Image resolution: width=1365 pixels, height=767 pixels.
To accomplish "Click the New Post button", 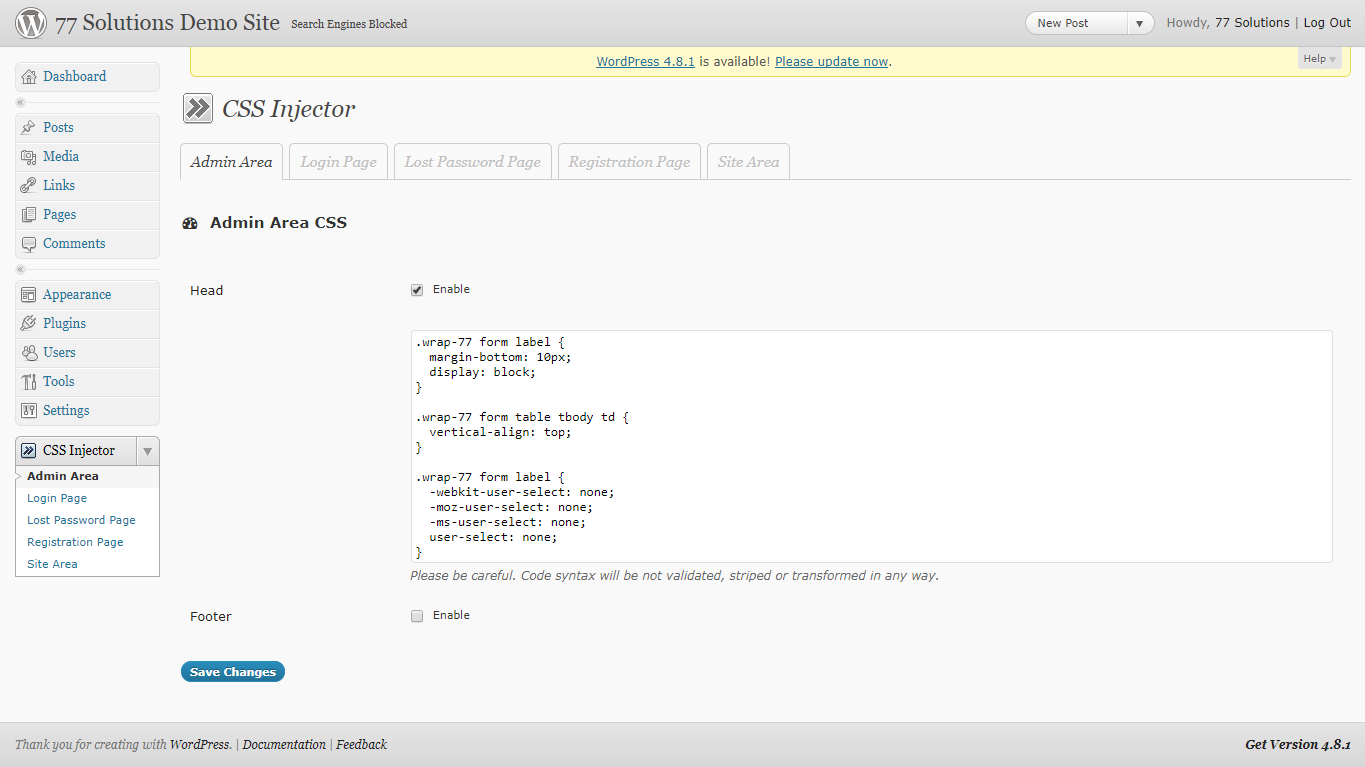I will coord(1077,23).
